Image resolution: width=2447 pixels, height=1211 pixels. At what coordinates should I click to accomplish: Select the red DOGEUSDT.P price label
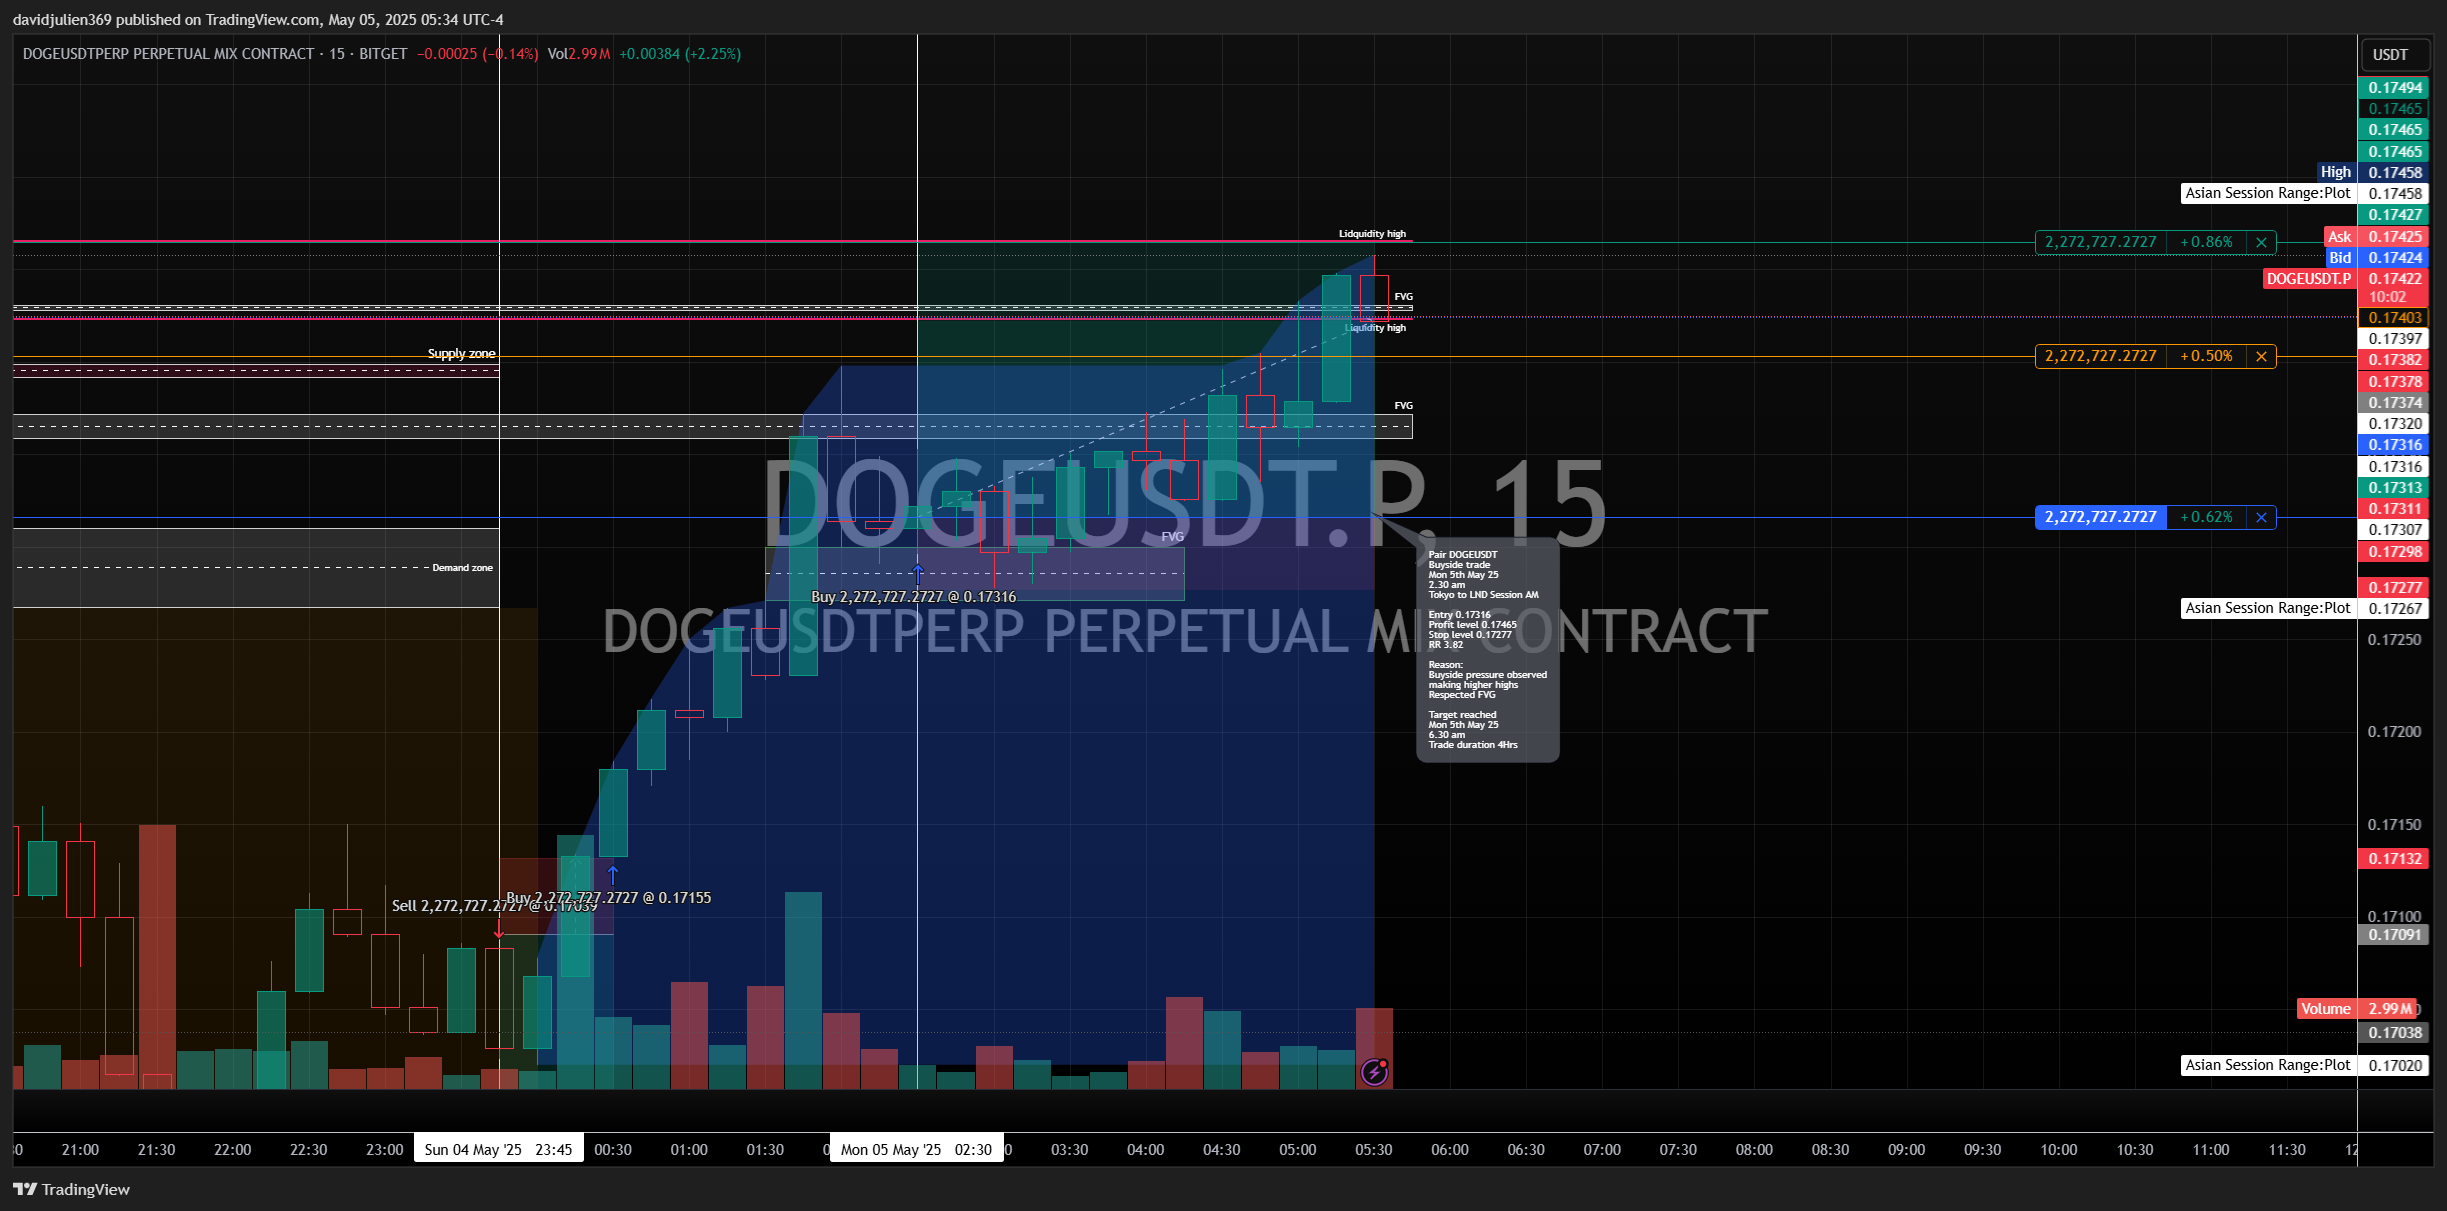(x=2309, y=279)
